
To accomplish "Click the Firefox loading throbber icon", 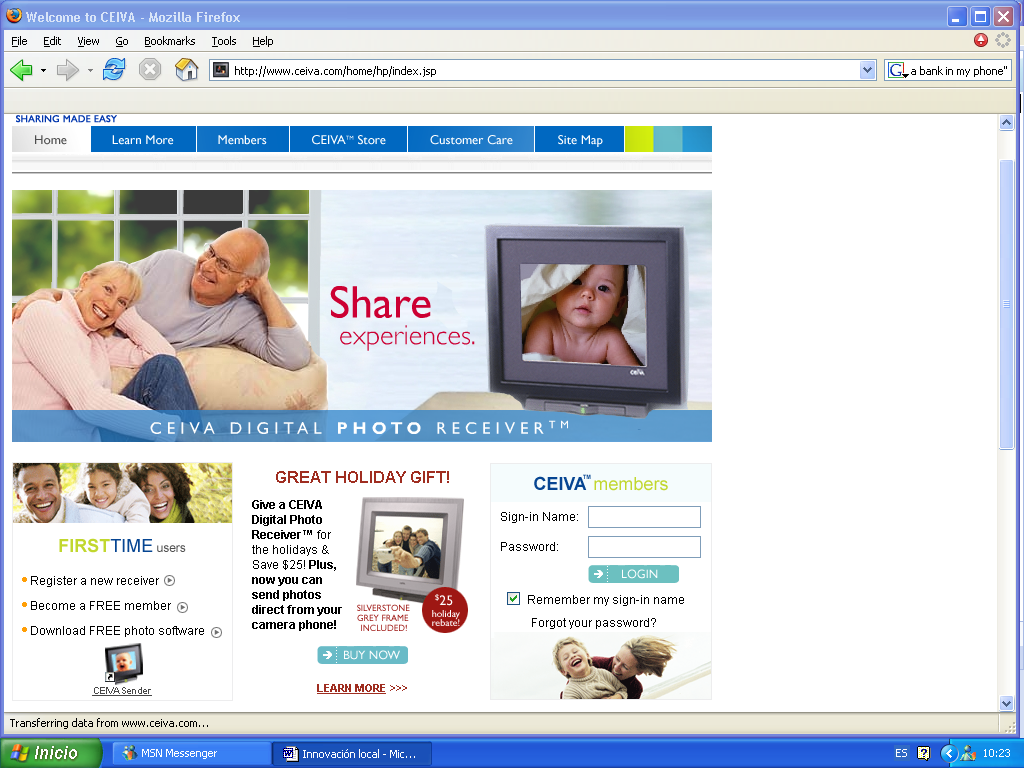I will point(1003,40).
